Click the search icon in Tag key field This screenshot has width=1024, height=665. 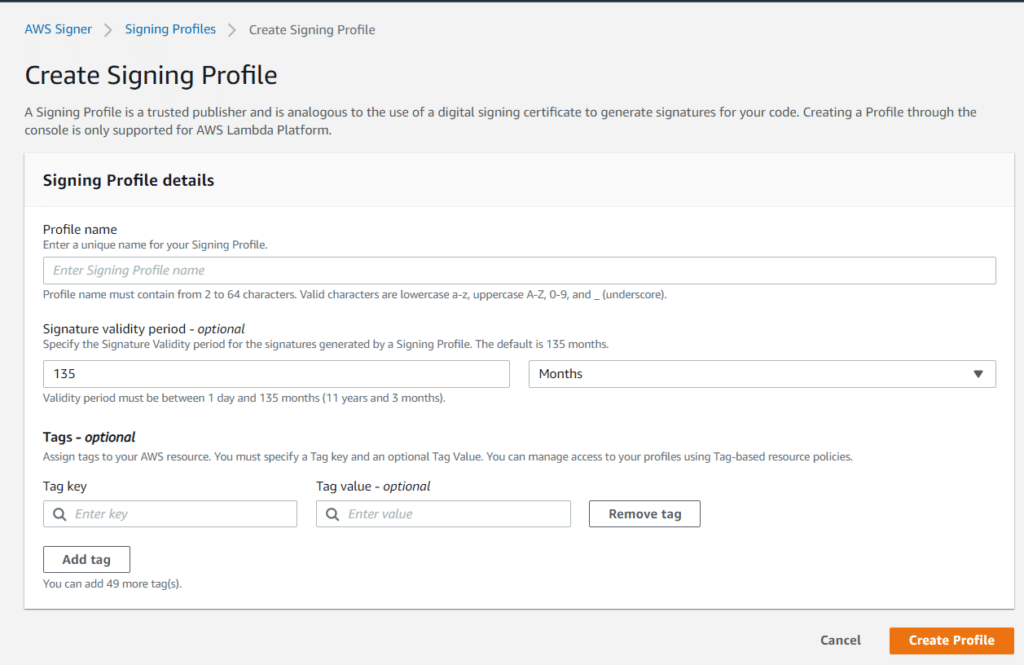point(59,513)
